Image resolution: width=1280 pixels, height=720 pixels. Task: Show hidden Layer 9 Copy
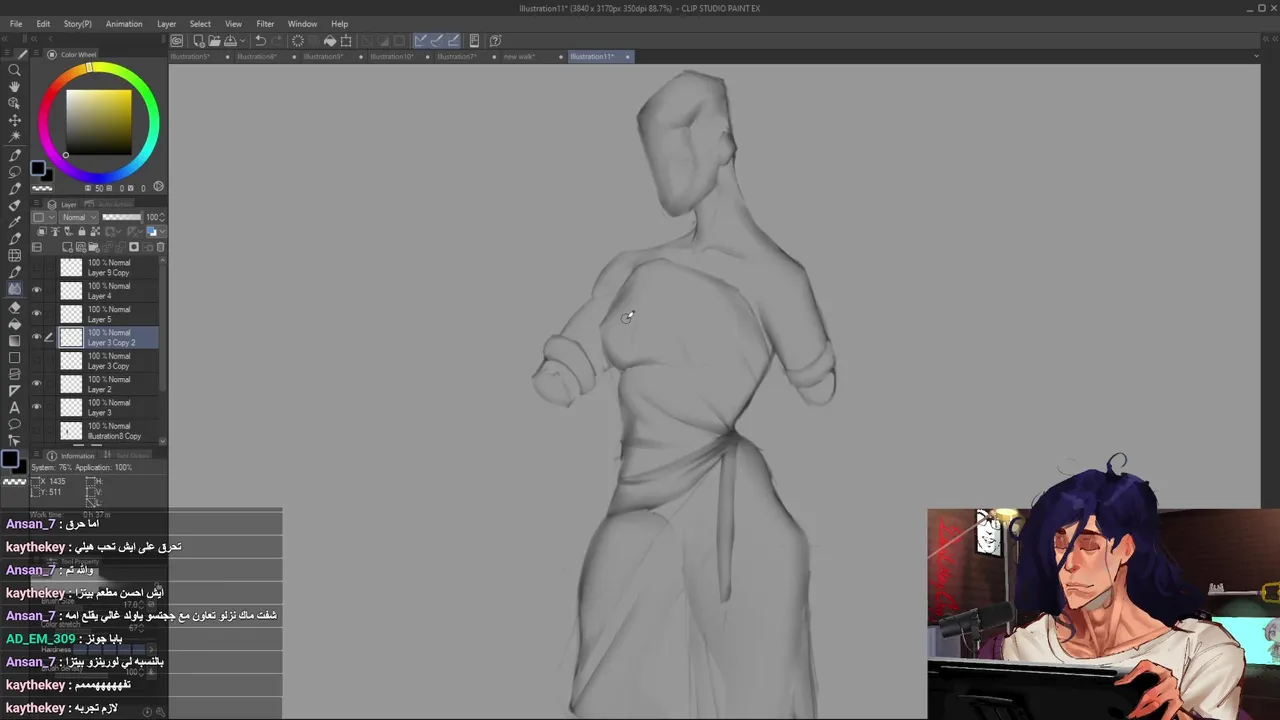[37, 267]
